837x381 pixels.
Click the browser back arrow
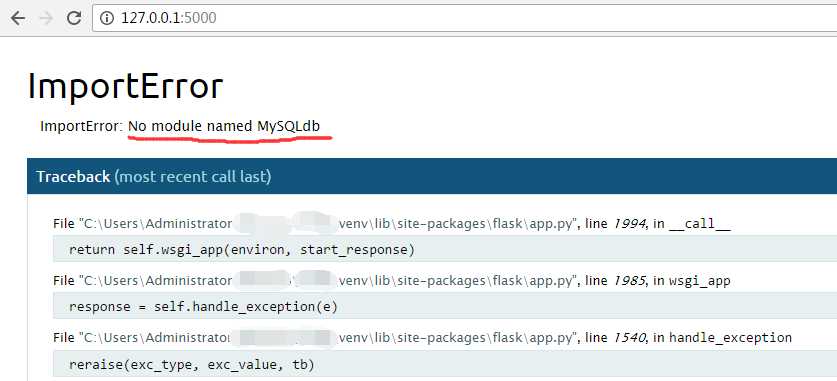pyautogui.click(x=18, y=18)
